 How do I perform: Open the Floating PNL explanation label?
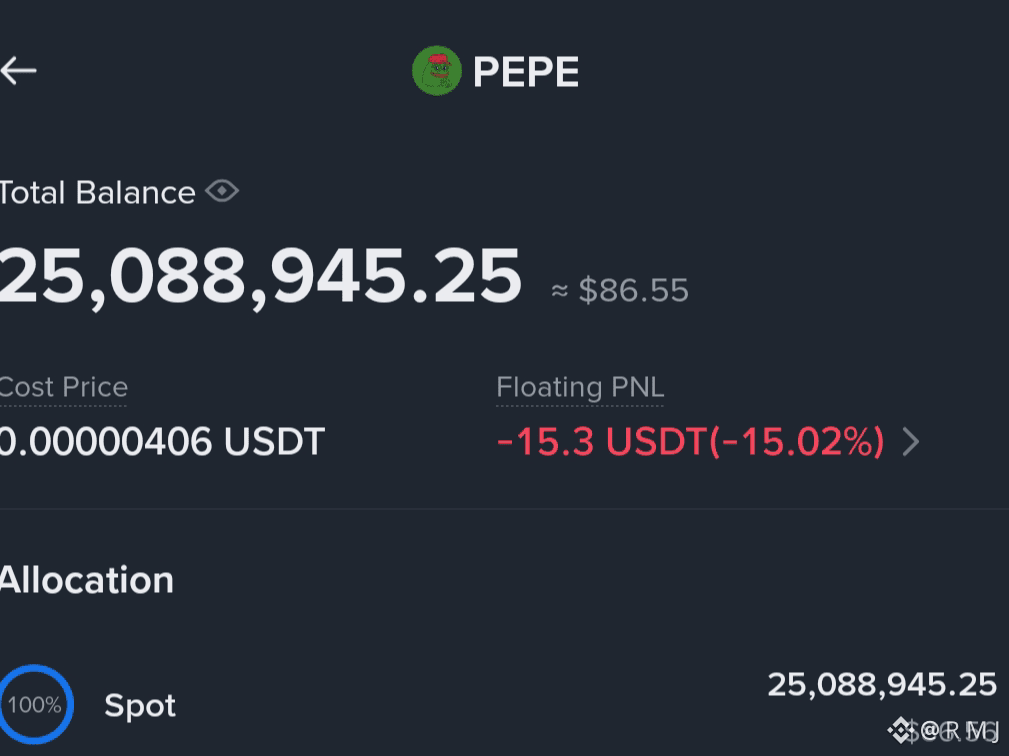click(580, 387)
